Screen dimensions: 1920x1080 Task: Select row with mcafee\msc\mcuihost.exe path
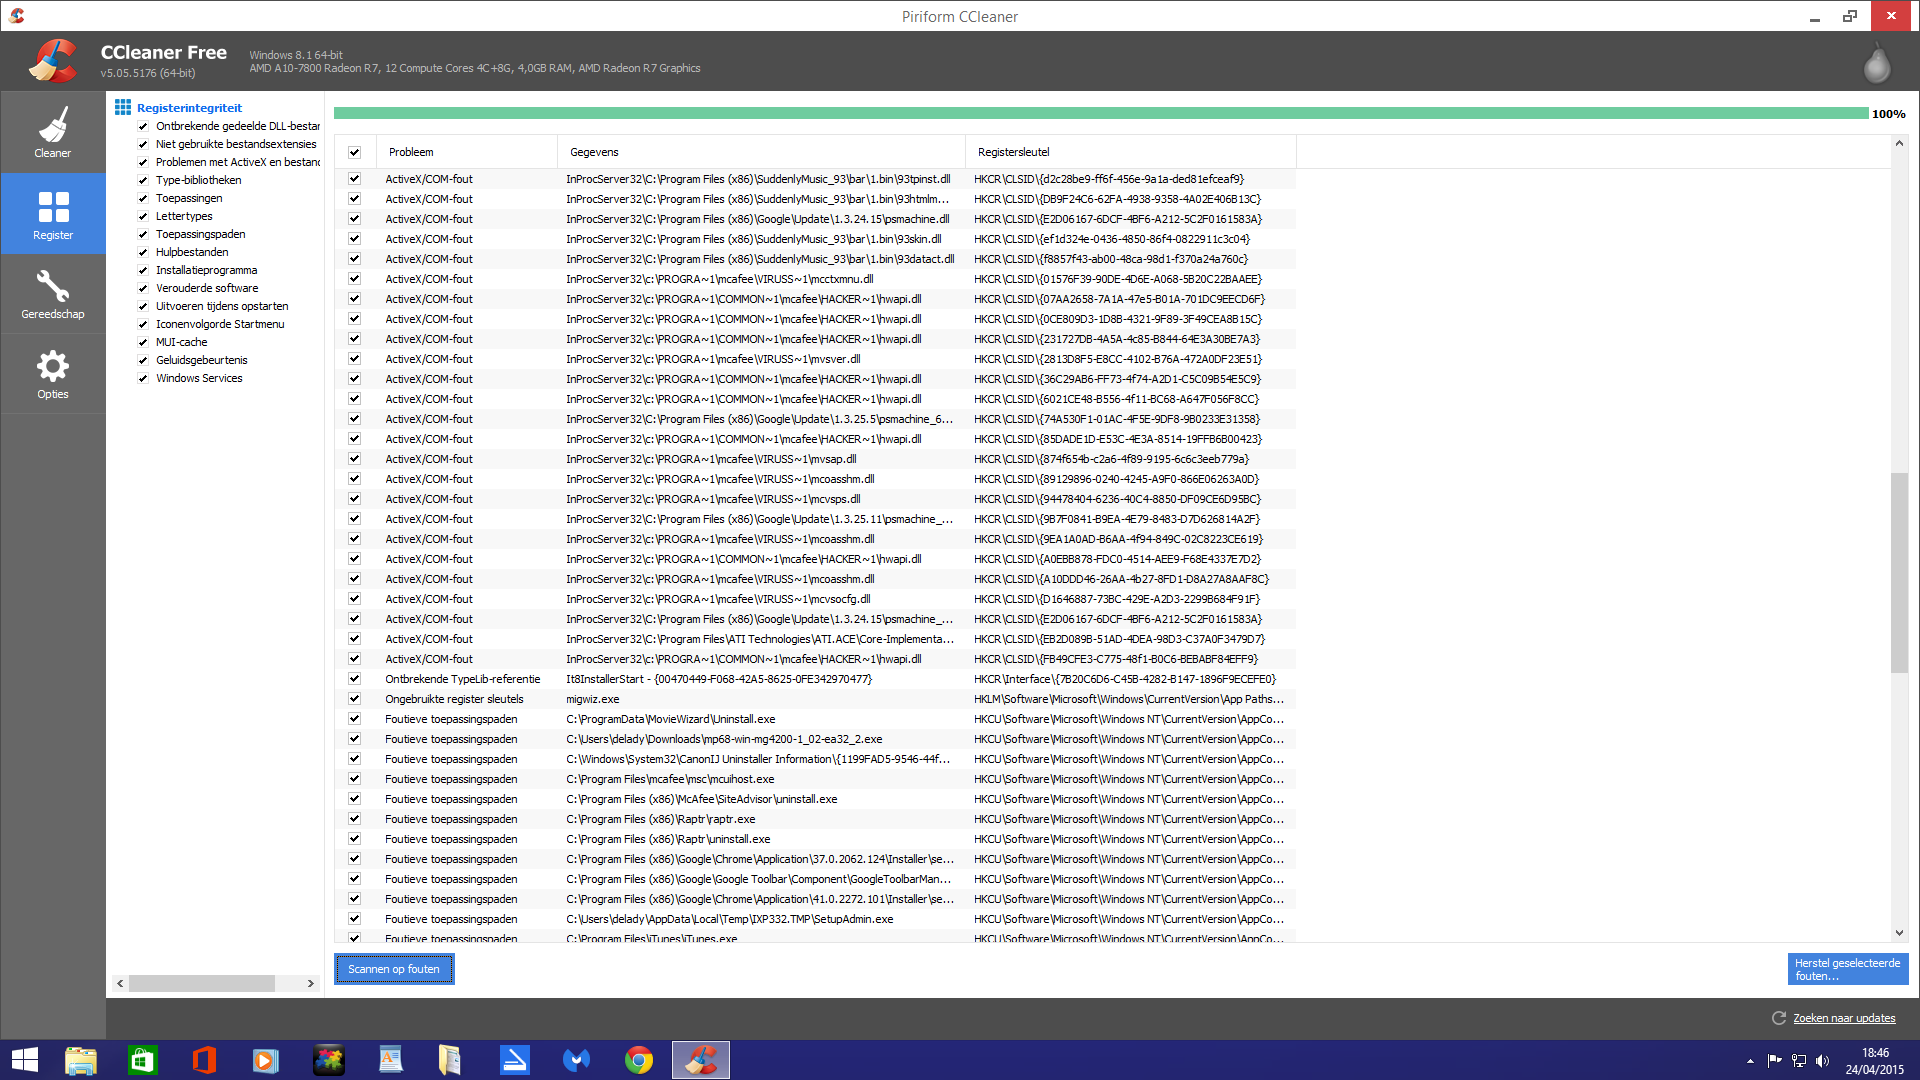[815, 779]
